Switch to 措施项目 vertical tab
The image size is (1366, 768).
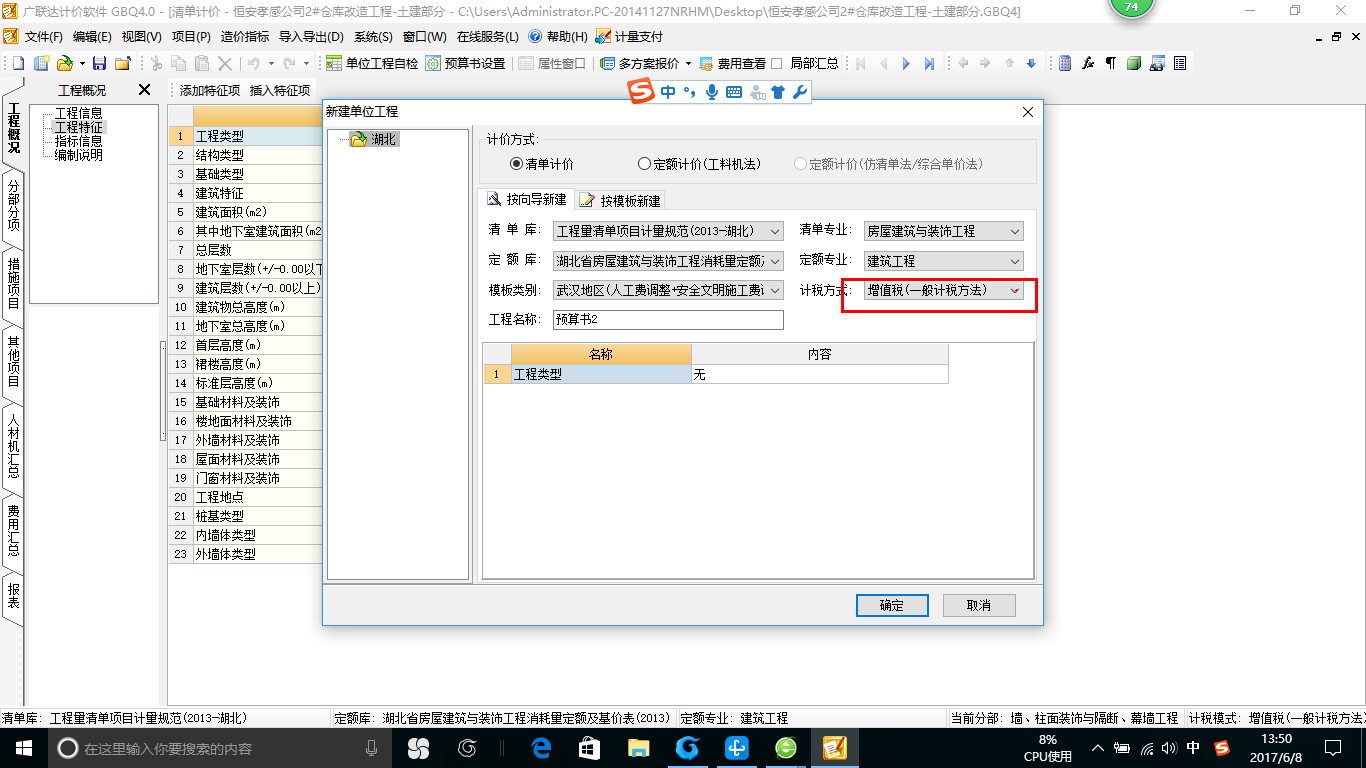click(13, 282)
